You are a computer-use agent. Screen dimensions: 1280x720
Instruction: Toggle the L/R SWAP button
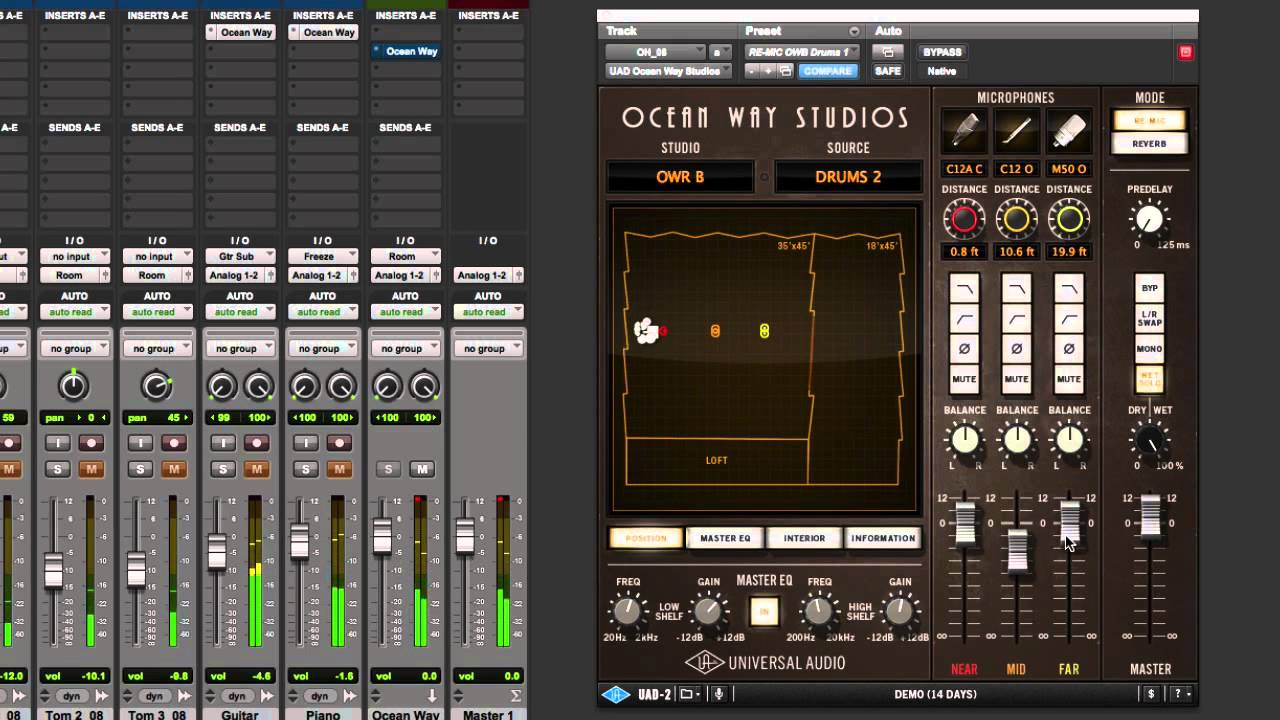coord(1150,319)
